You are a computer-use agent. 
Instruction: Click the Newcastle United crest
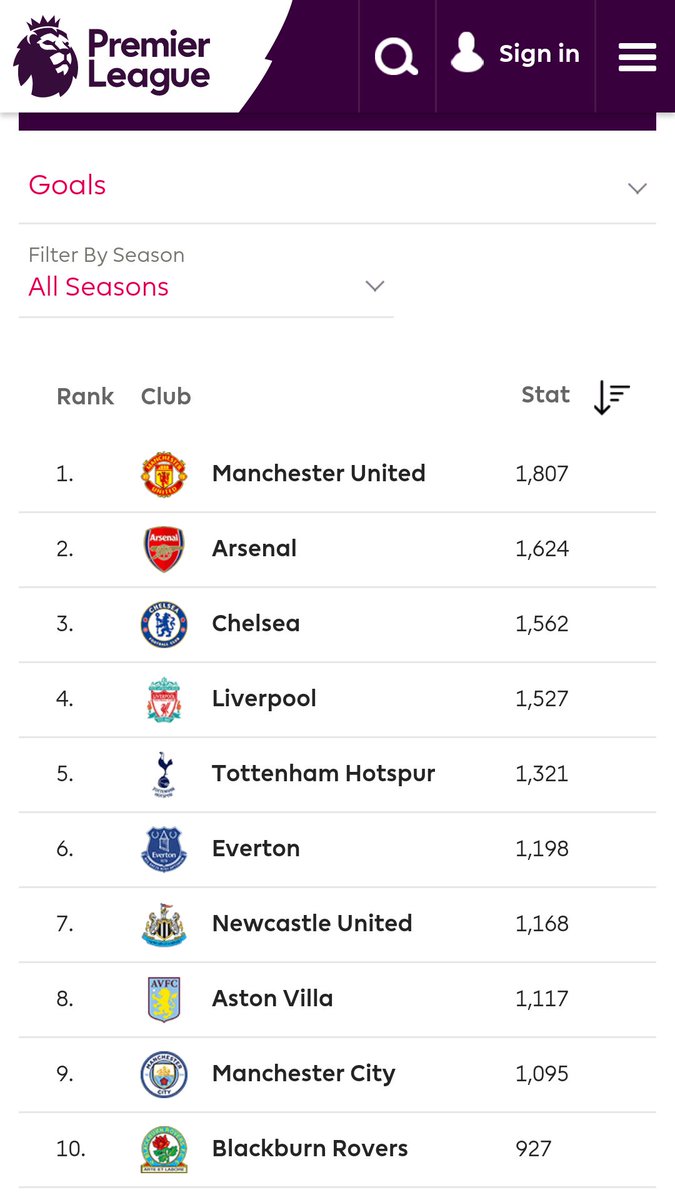[x=164, y=924]
